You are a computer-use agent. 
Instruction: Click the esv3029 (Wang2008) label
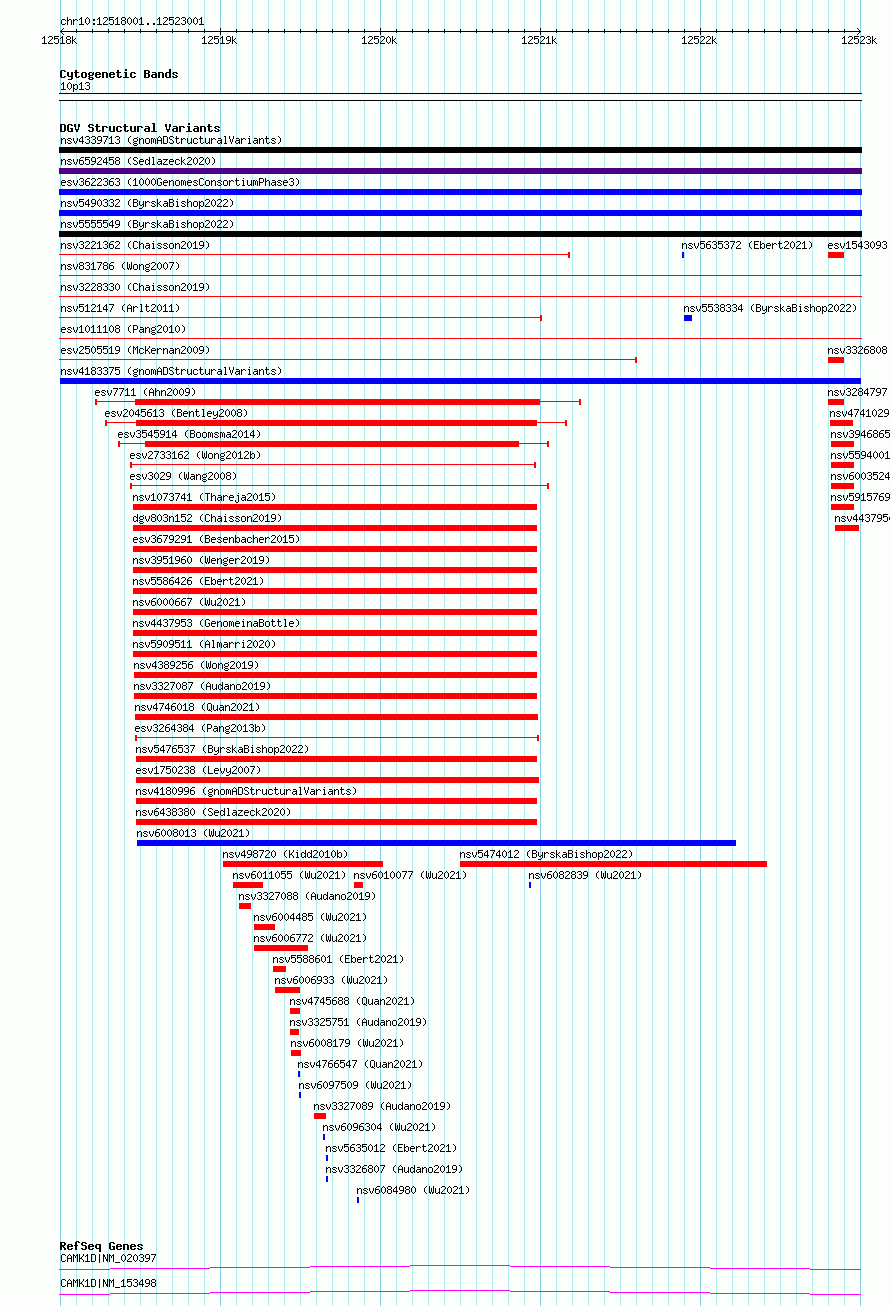(x=183, y=476)
